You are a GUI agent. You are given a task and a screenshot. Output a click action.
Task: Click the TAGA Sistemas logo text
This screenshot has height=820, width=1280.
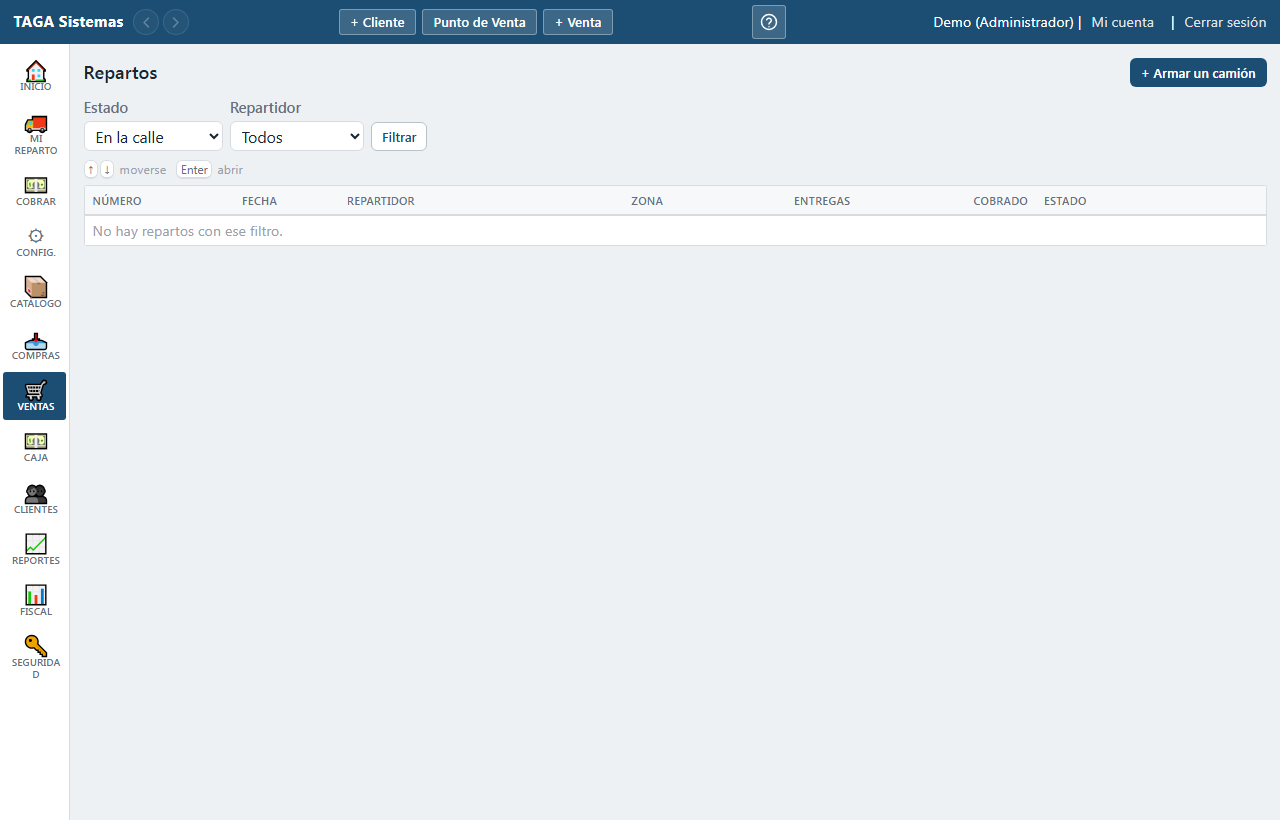click(x=68, y=22)
